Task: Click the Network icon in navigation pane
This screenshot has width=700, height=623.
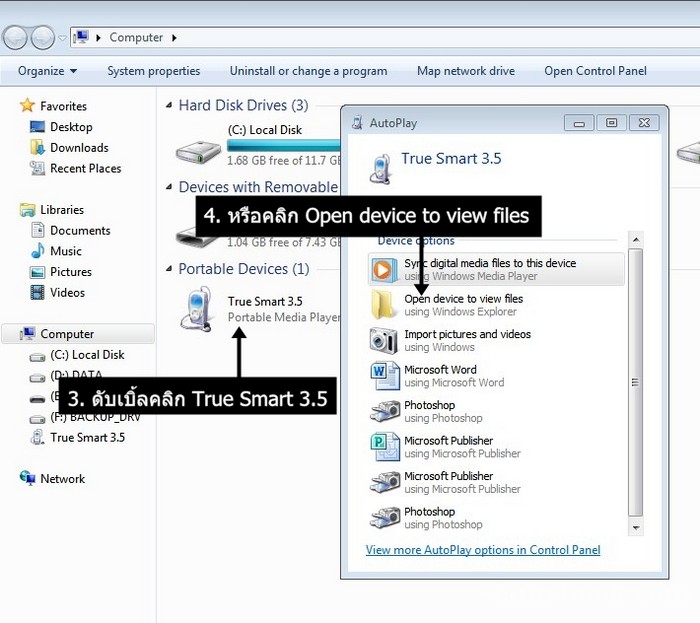Action: pyautogui.click(x=27, y=478)
